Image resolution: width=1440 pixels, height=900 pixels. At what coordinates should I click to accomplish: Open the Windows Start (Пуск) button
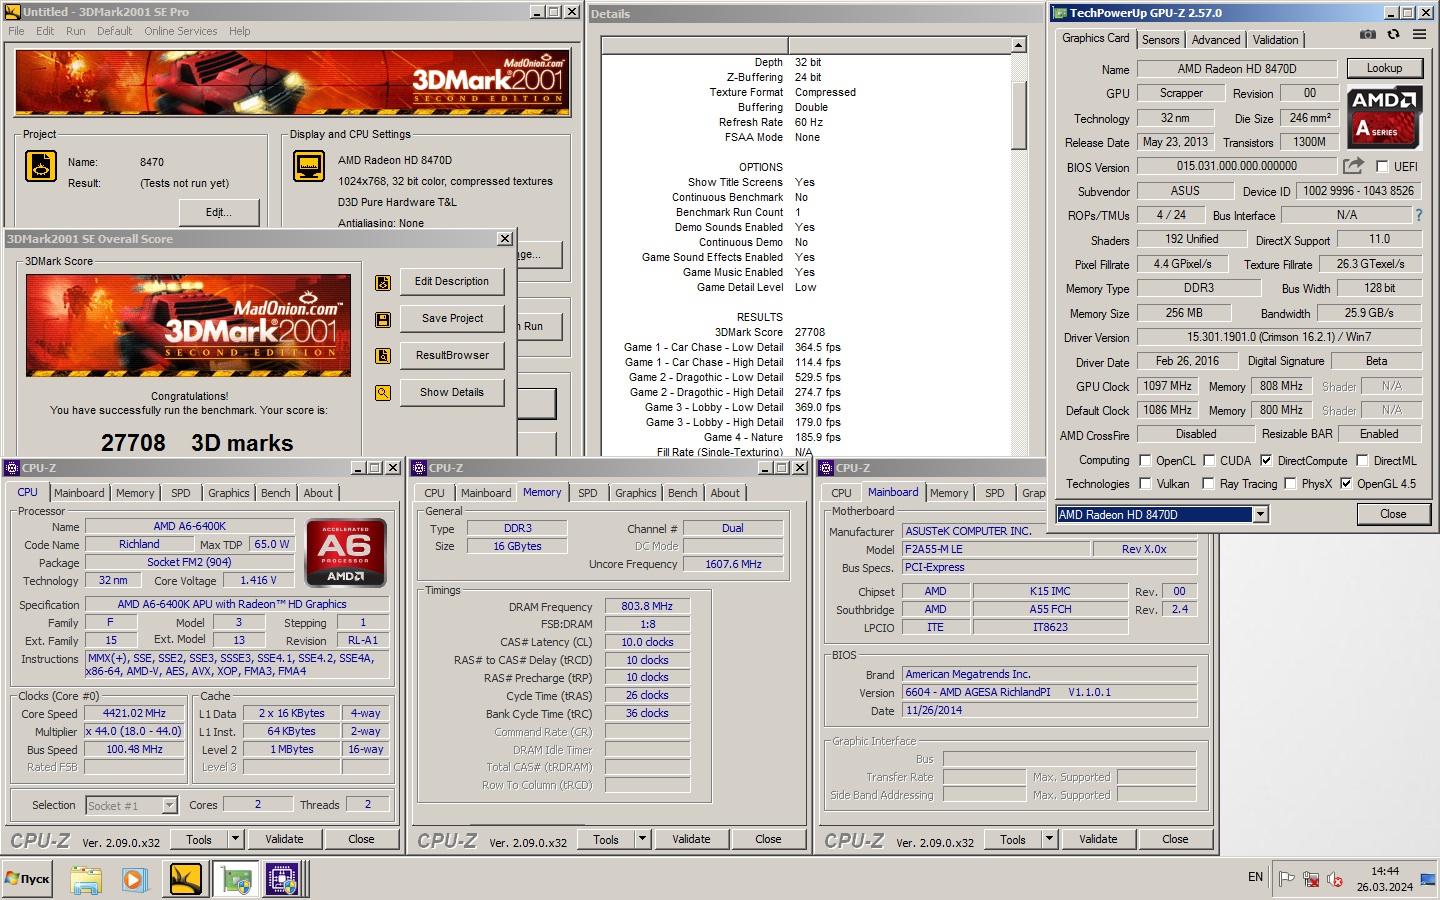click(27, 879)
